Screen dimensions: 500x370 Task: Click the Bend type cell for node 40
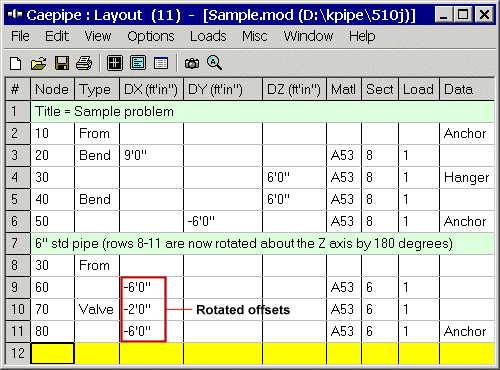pos(97,199)
